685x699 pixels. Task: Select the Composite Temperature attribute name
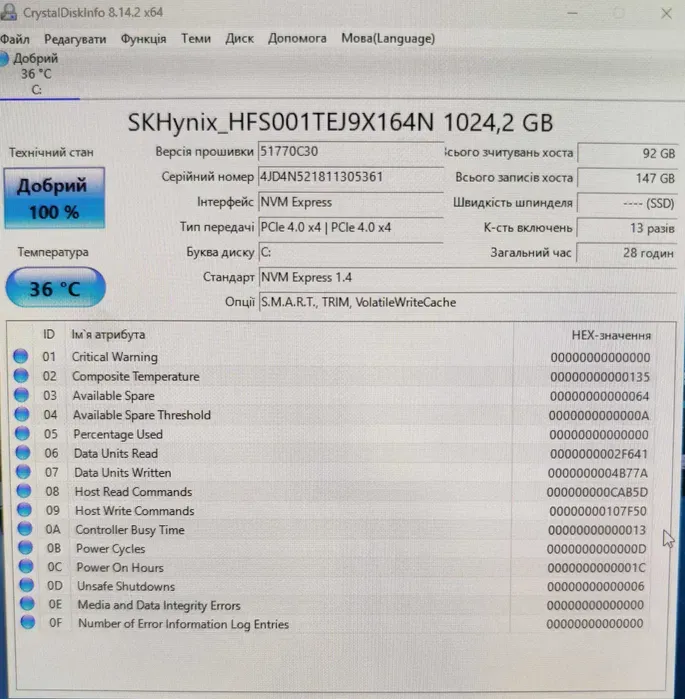135,376
